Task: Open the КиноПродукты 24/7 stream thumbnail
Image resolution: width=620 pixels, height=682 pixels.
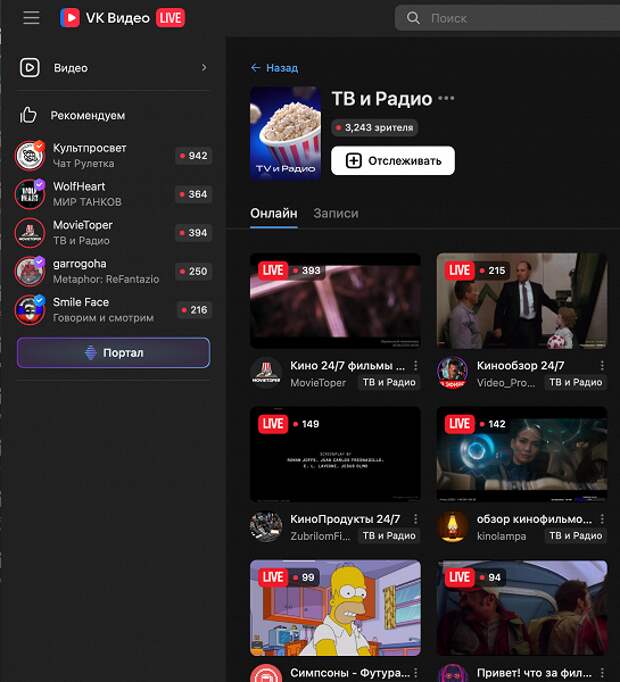Action: point(335,455)
